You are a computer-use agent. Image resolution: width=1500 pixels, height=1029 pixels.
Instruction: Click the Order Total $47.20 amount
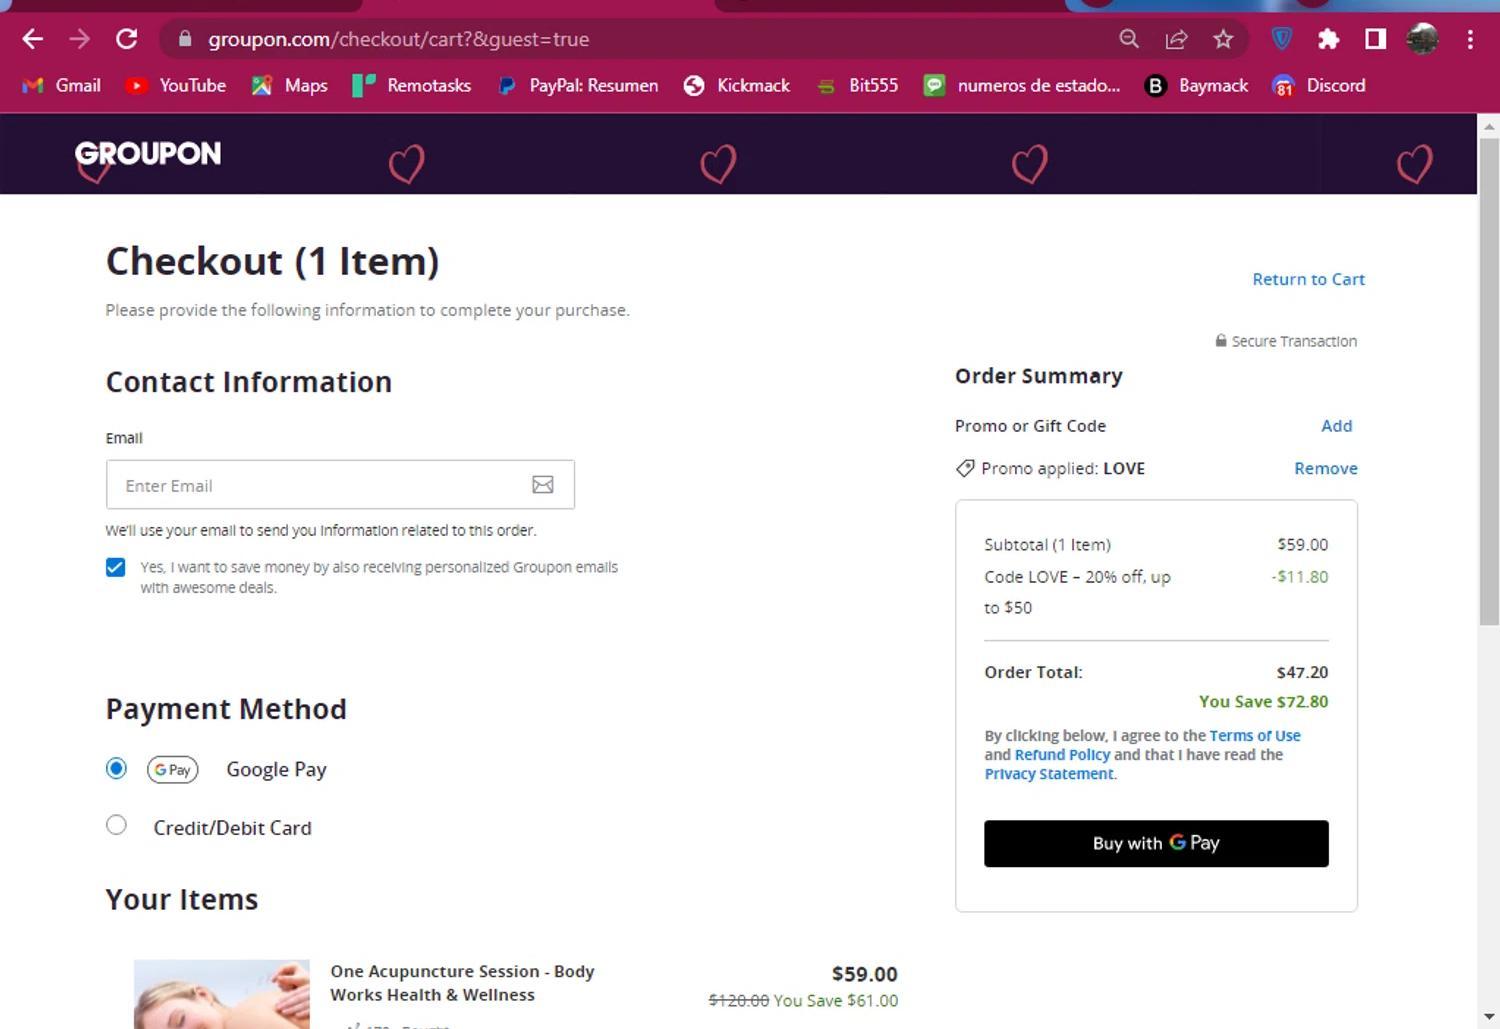click(1302, 672)
